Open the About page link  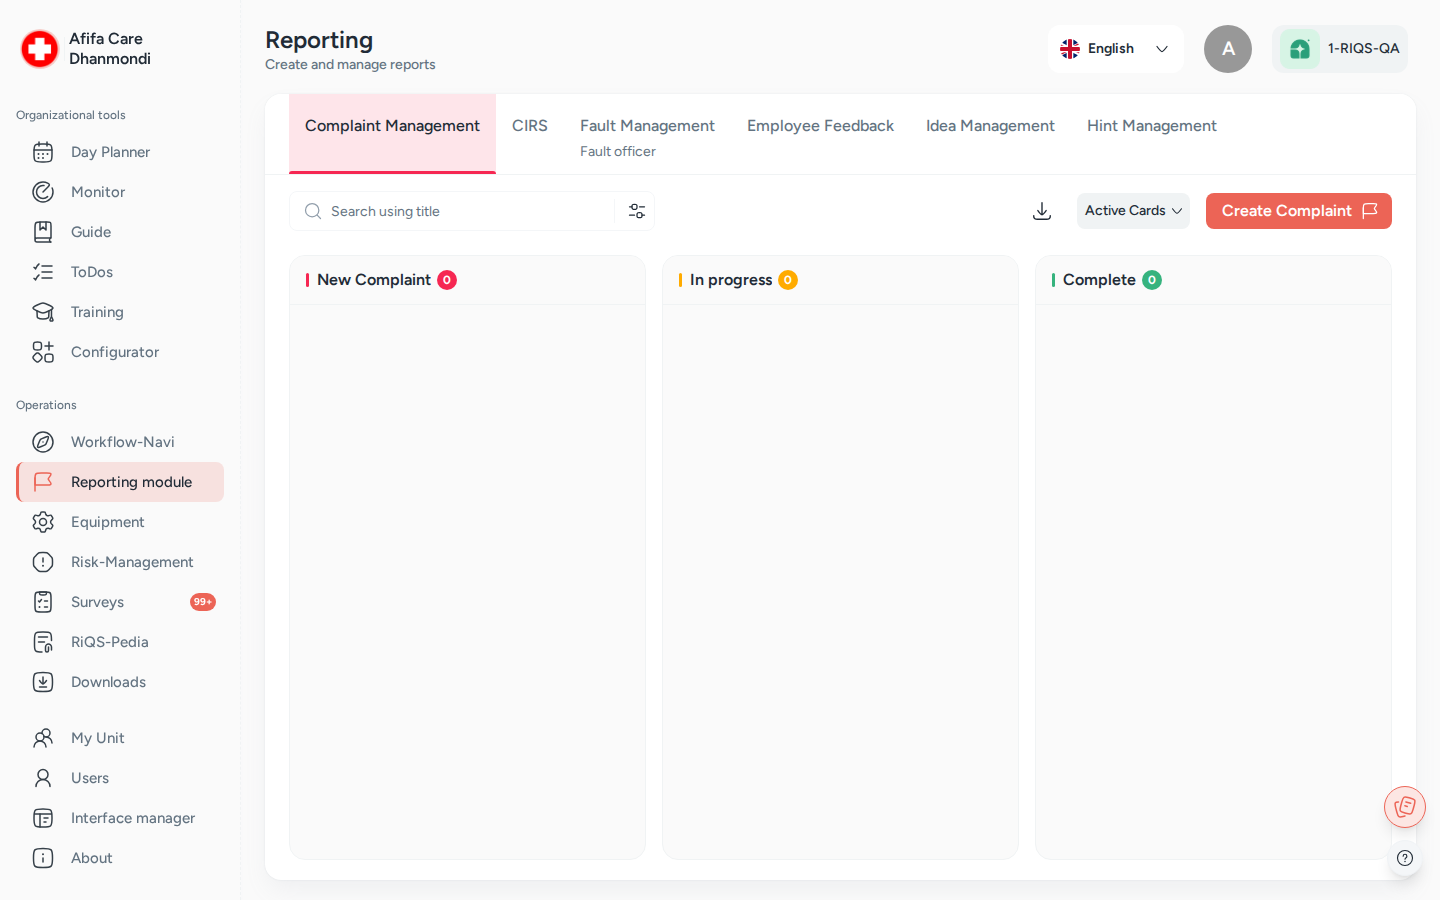pos(120,858)
